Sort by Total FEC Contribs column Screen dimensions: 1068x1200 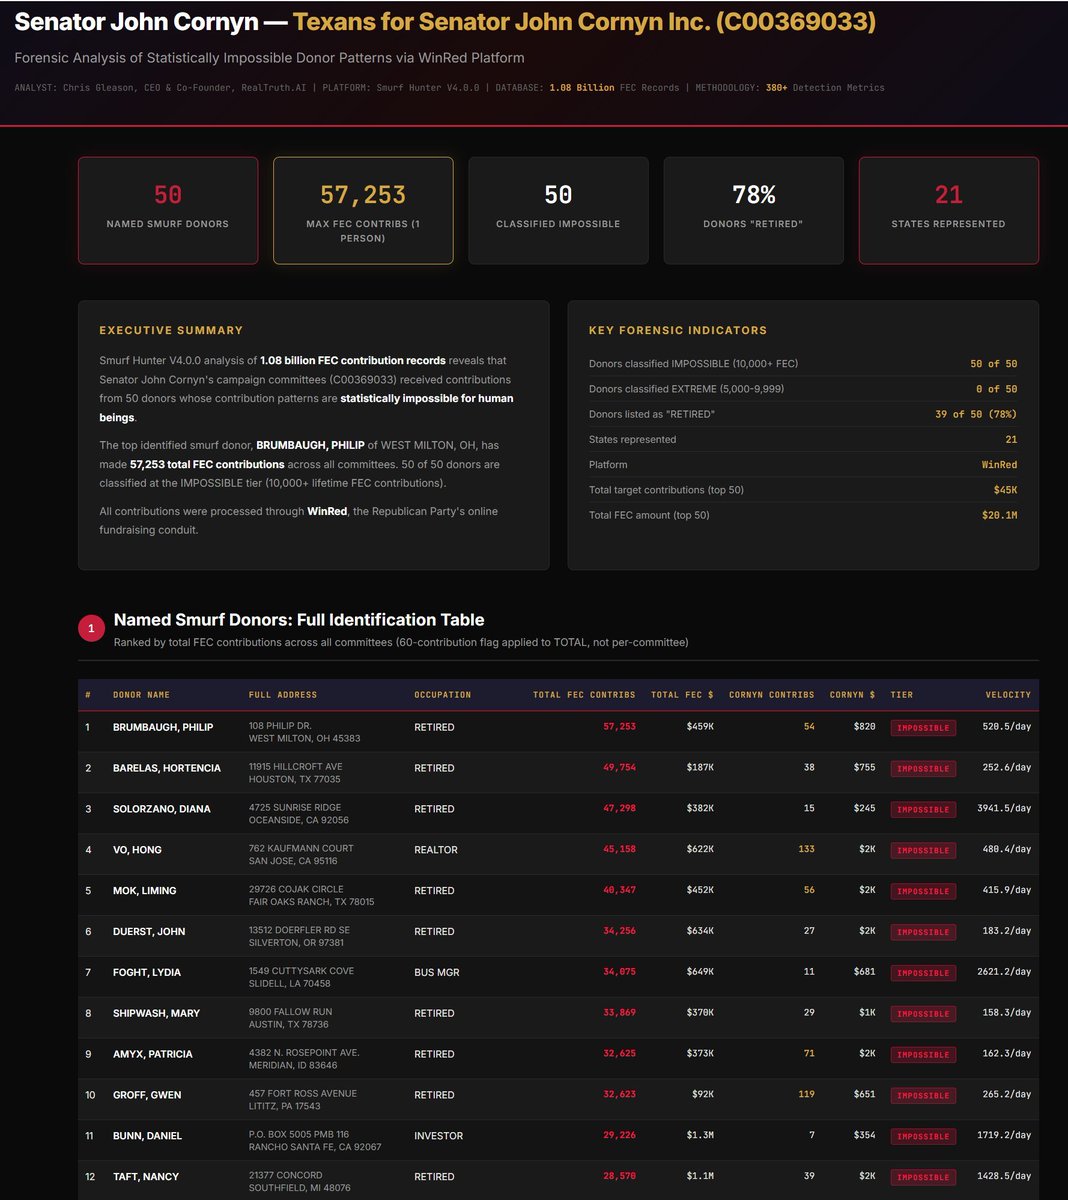pyautogui.click(x=584, y=695)
